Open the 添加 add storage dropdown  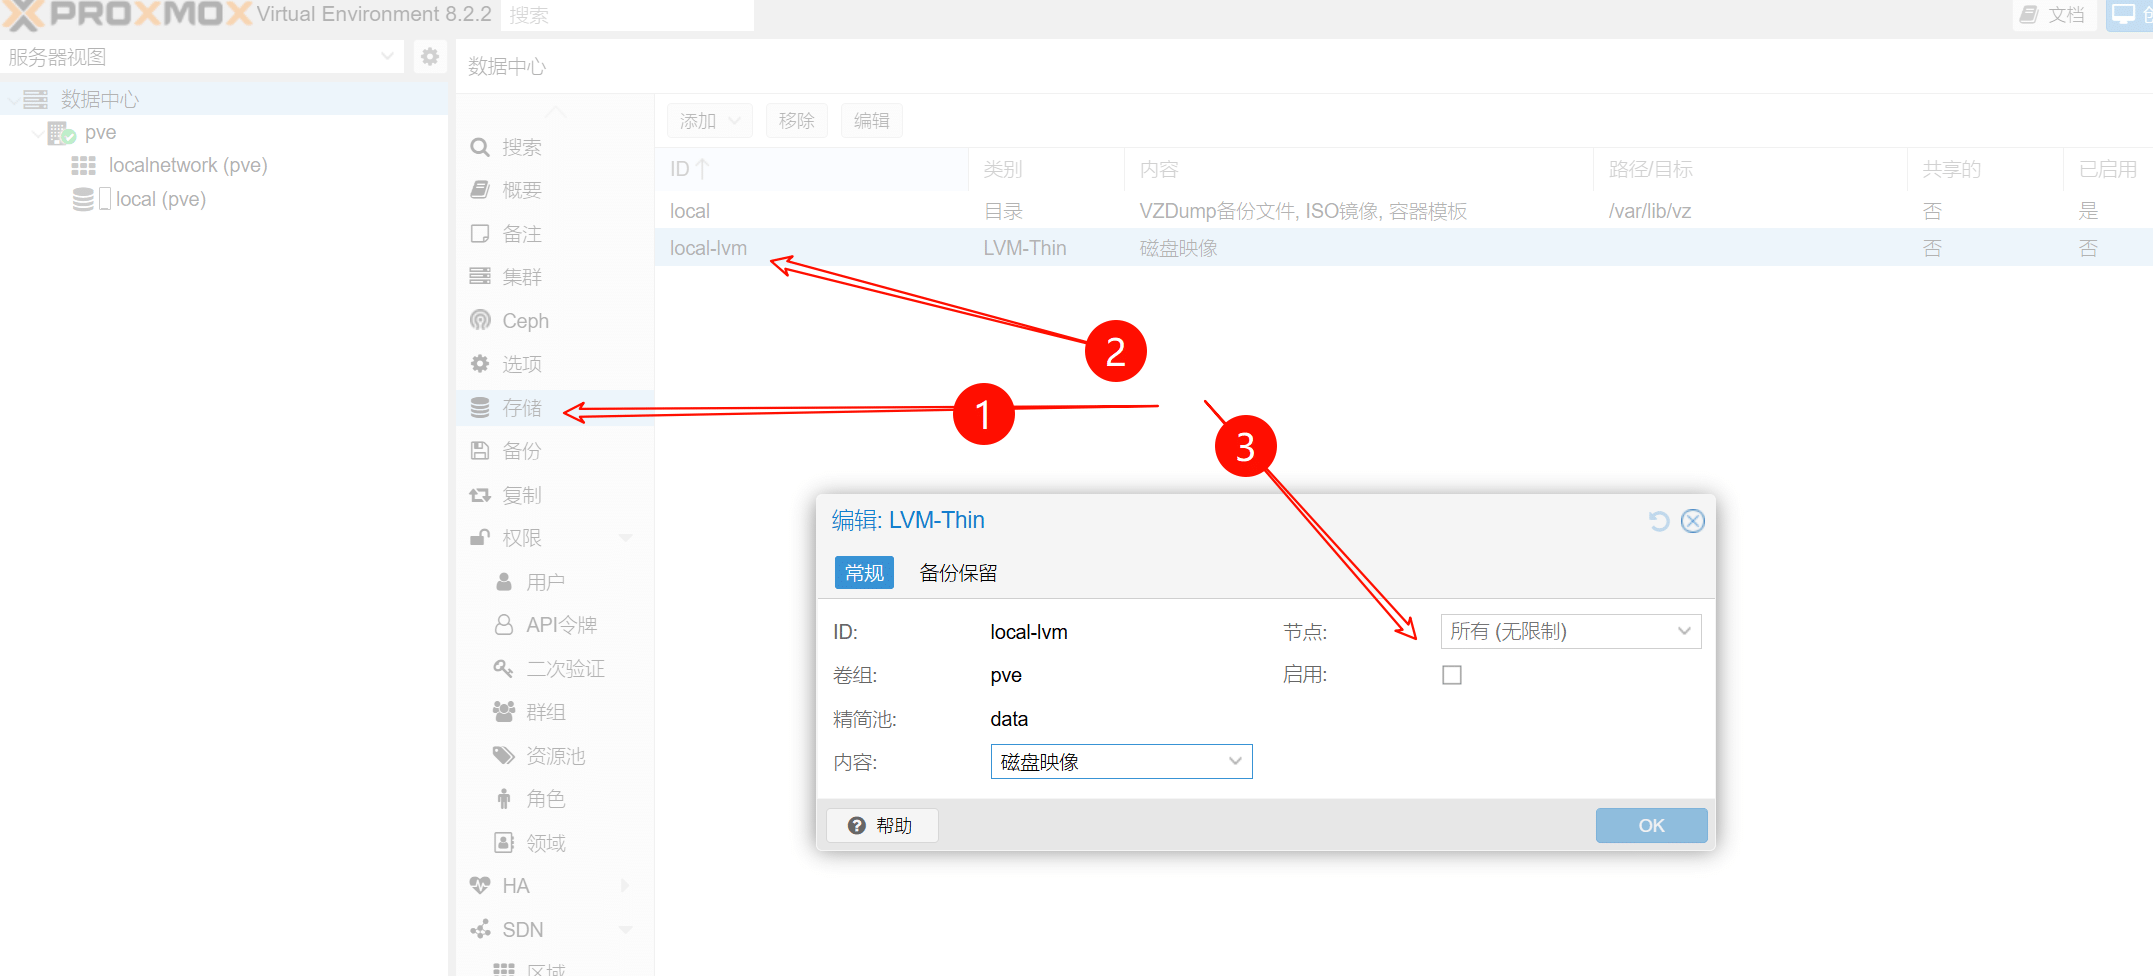710,121
